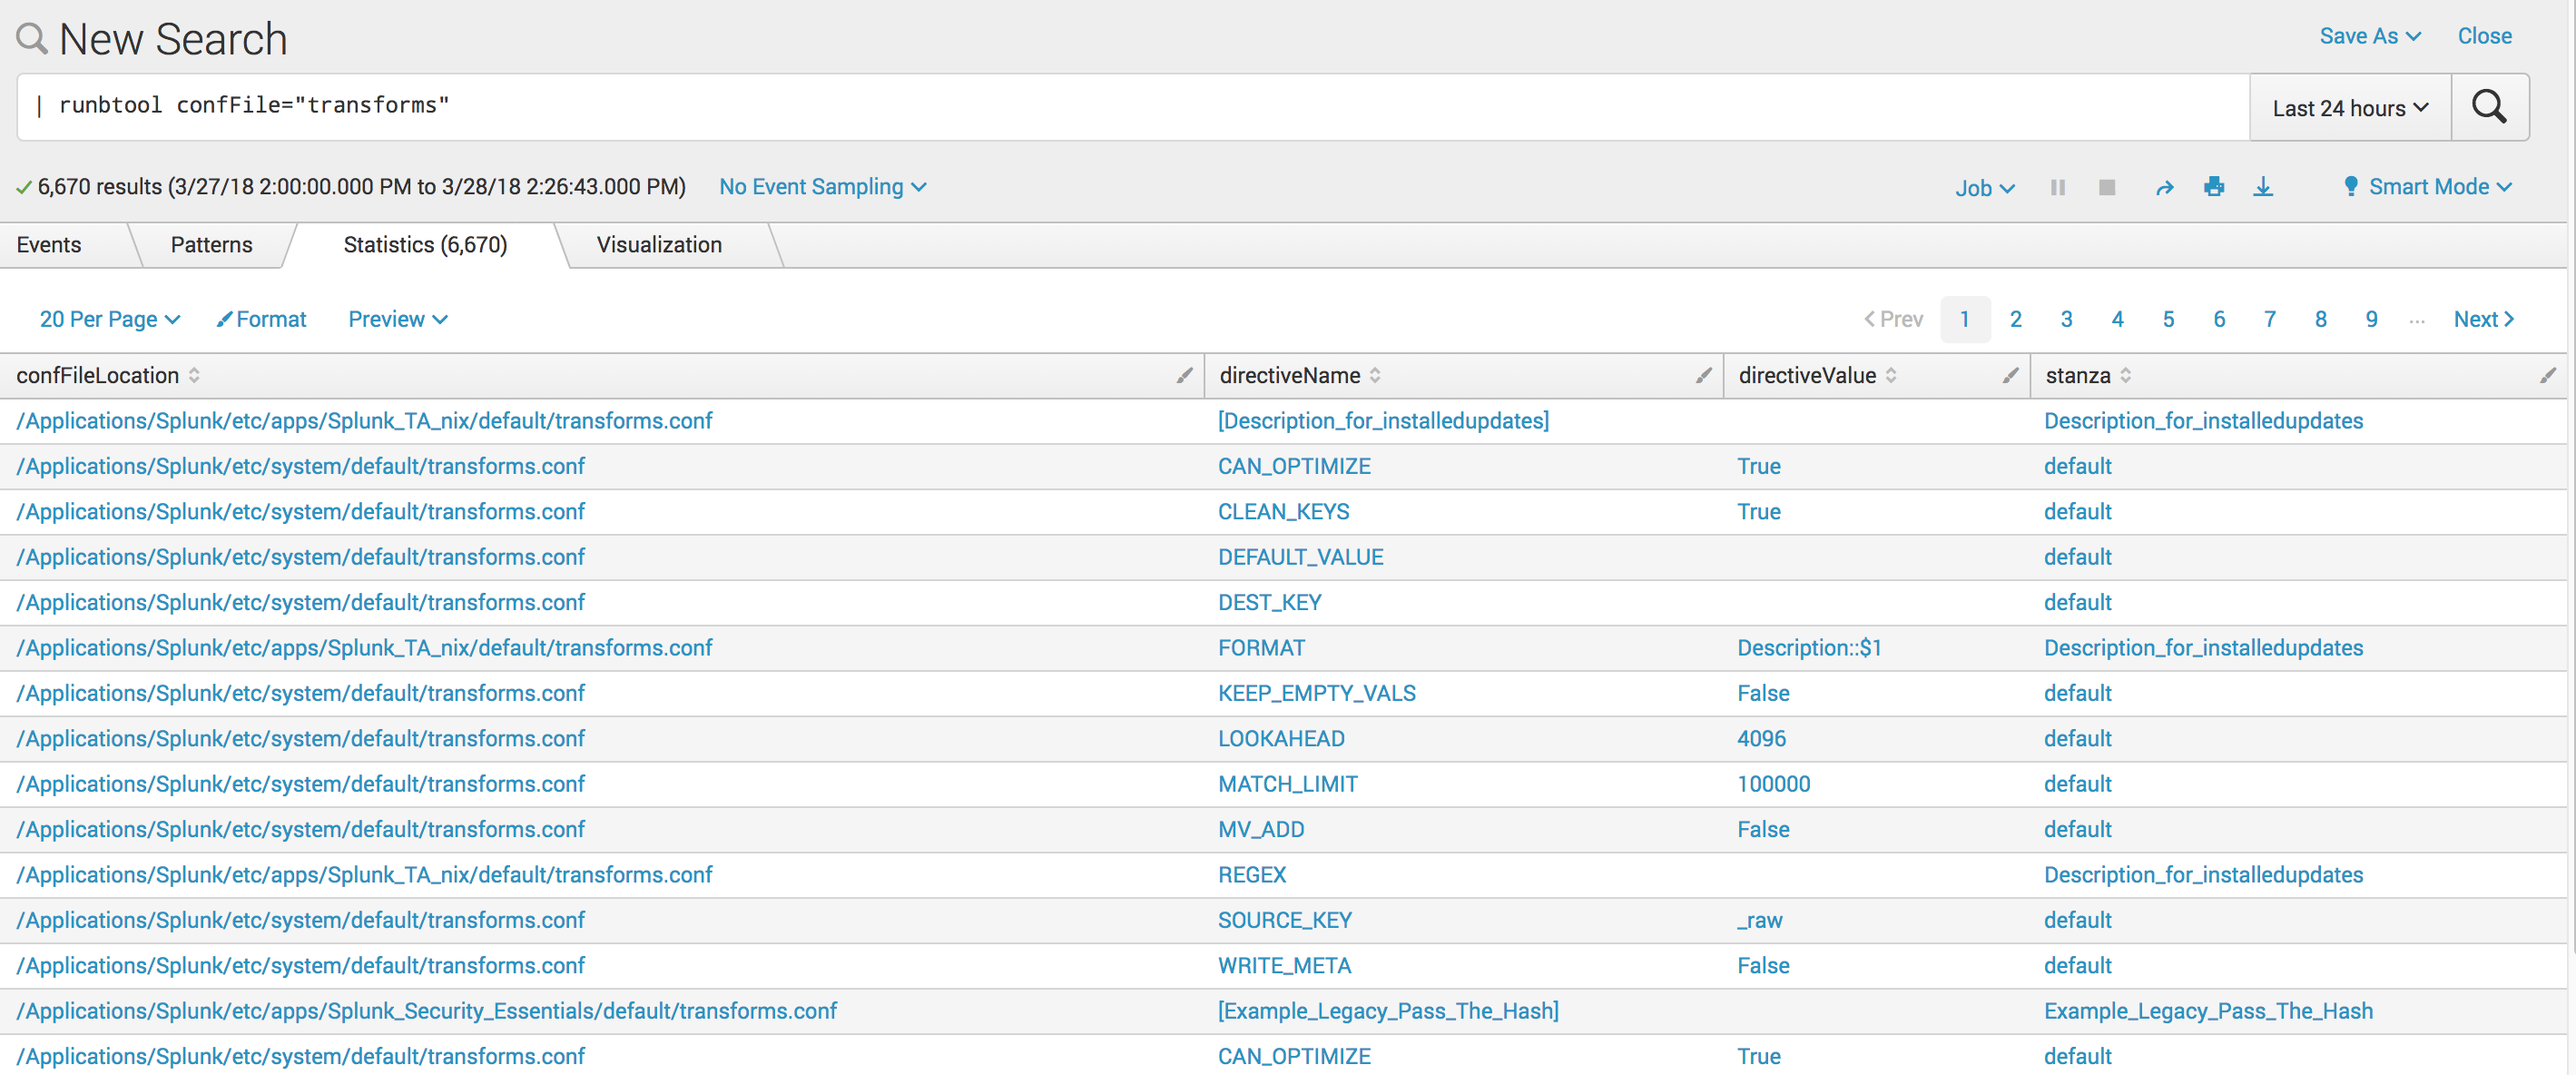Click Splunk_Security_Essentials transforms.conf path

(426, 1011)
